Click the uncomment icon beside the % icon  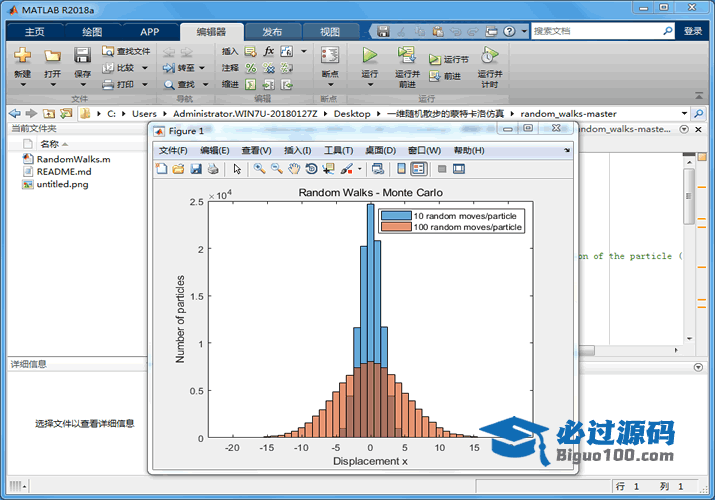coord(269,68)
